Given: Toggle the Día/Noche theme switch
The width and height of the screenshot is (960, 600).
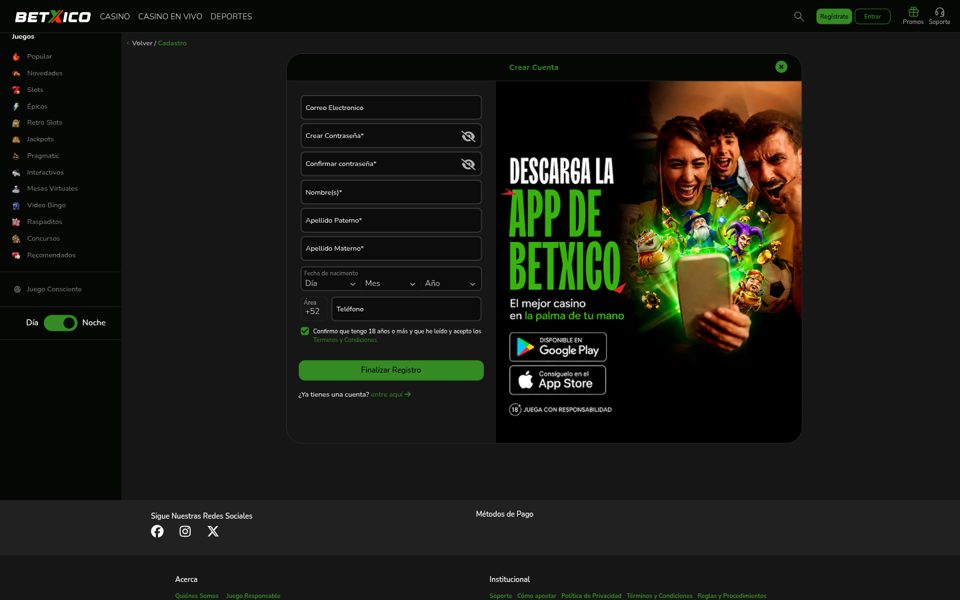Looking at the screenshot, I should (61, 323).
